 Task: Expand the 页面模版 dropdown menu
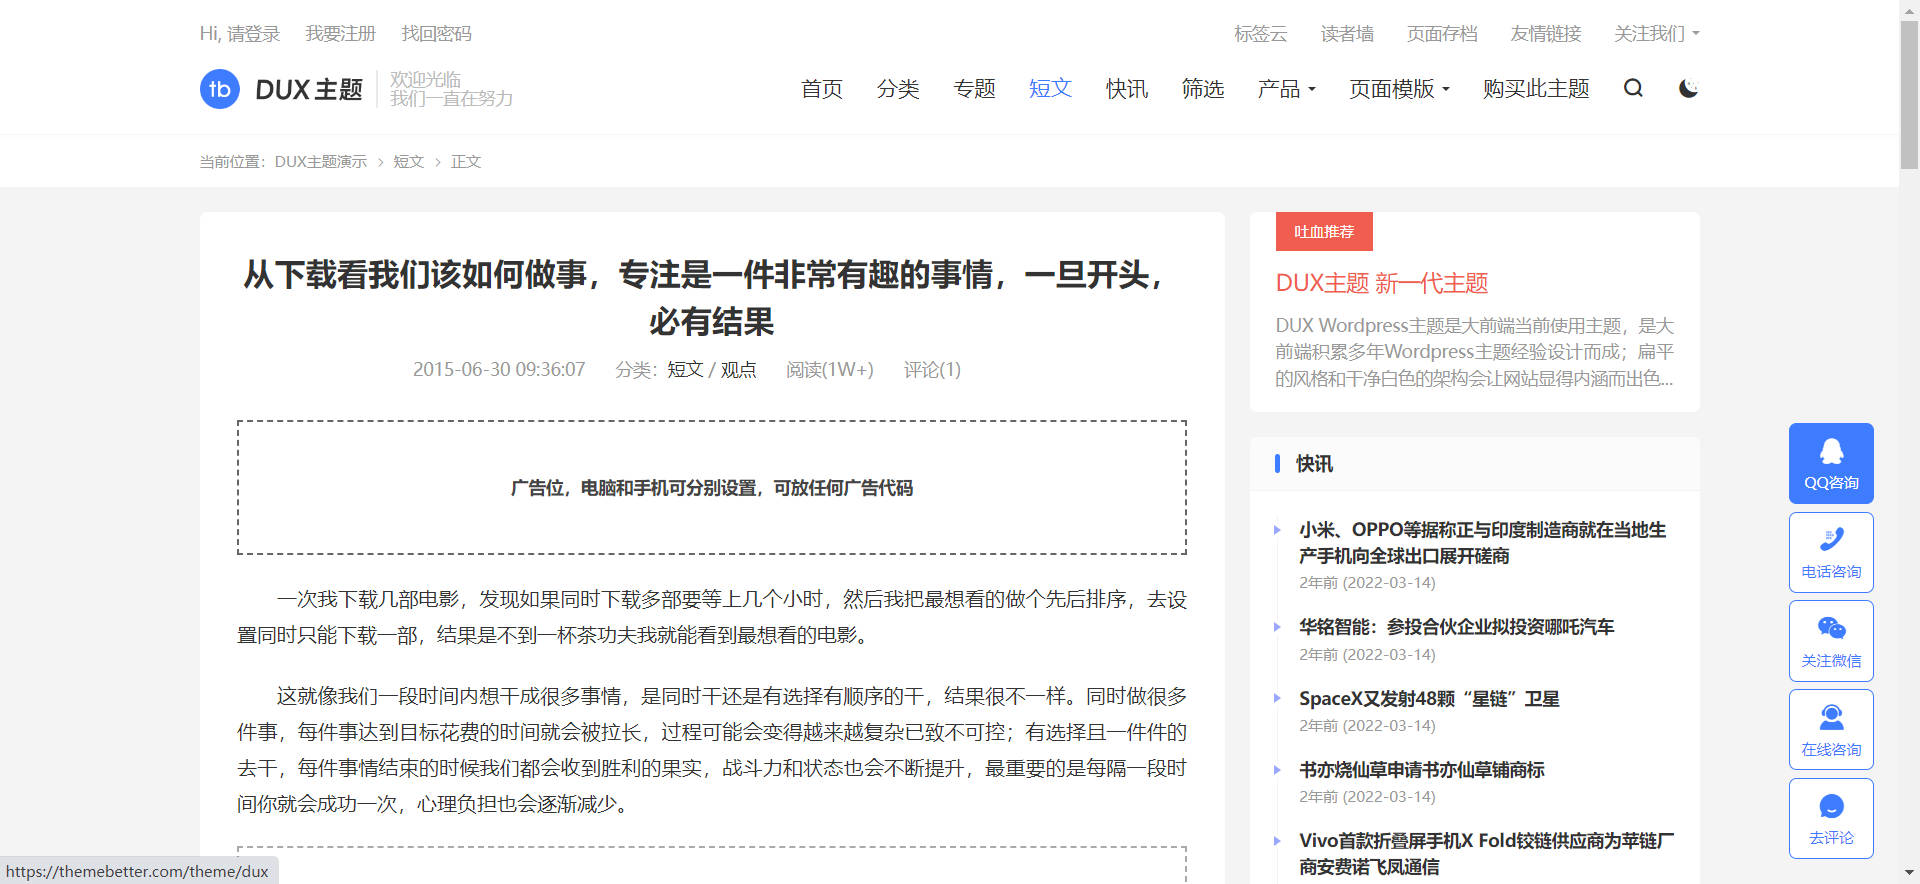pyautogui.click(x=1398, y=89)
